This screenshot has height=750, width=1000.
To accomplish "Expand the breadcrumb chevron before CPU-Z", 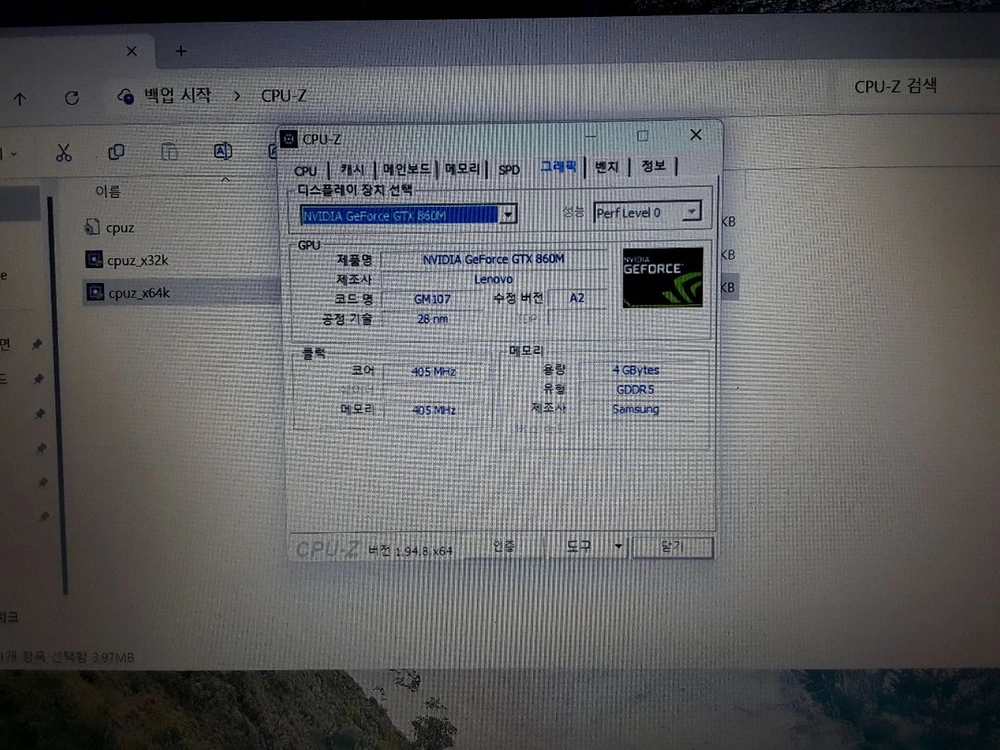I will click(237, 96).
